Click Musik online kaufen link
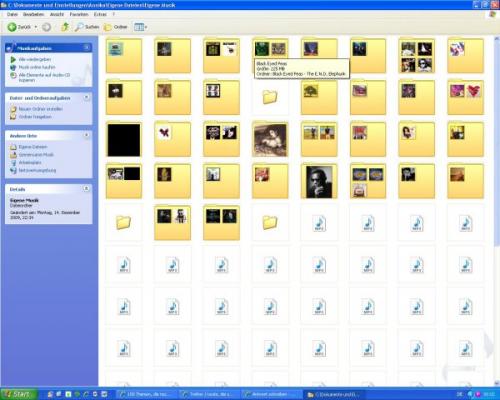Screen dimensions: 500x400 pyautogui.click(x=37, y=67)
